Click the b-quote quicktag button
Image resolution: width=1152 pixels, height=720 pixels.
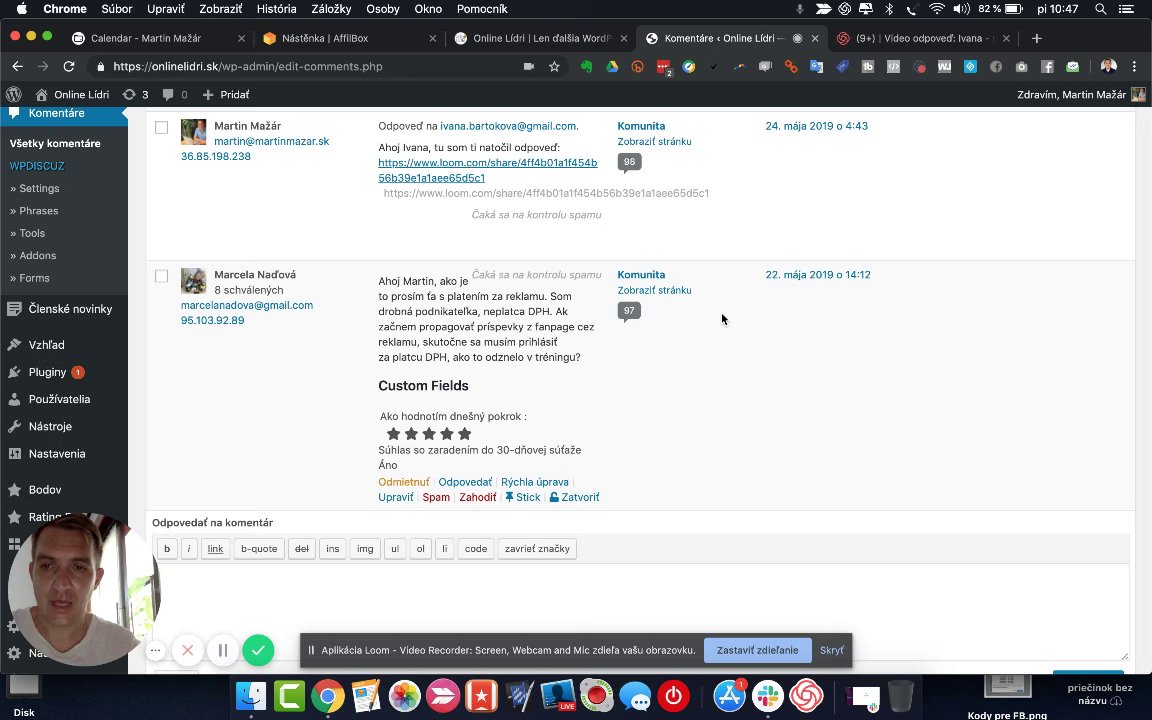[x=259, y=549]
